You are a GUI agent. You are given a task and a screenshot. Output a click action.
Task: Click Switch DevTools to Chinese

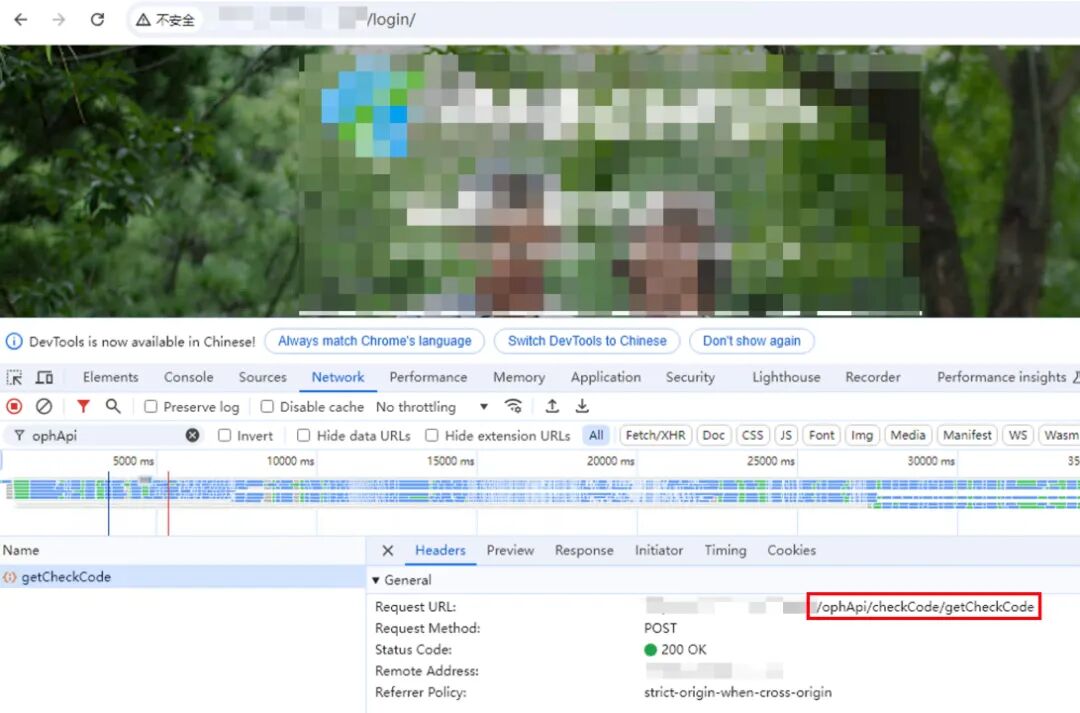point(588,341)
